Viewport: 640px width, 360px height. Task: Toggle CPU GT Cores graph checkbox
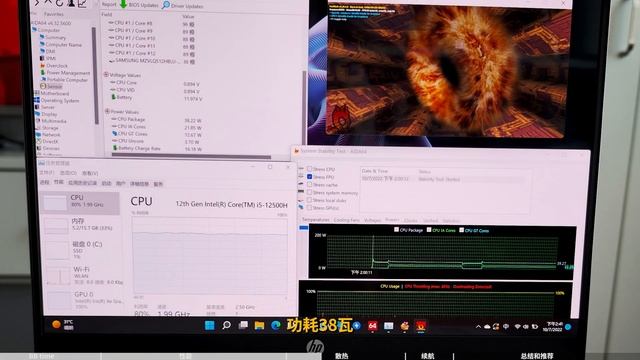tap(461, 230)
